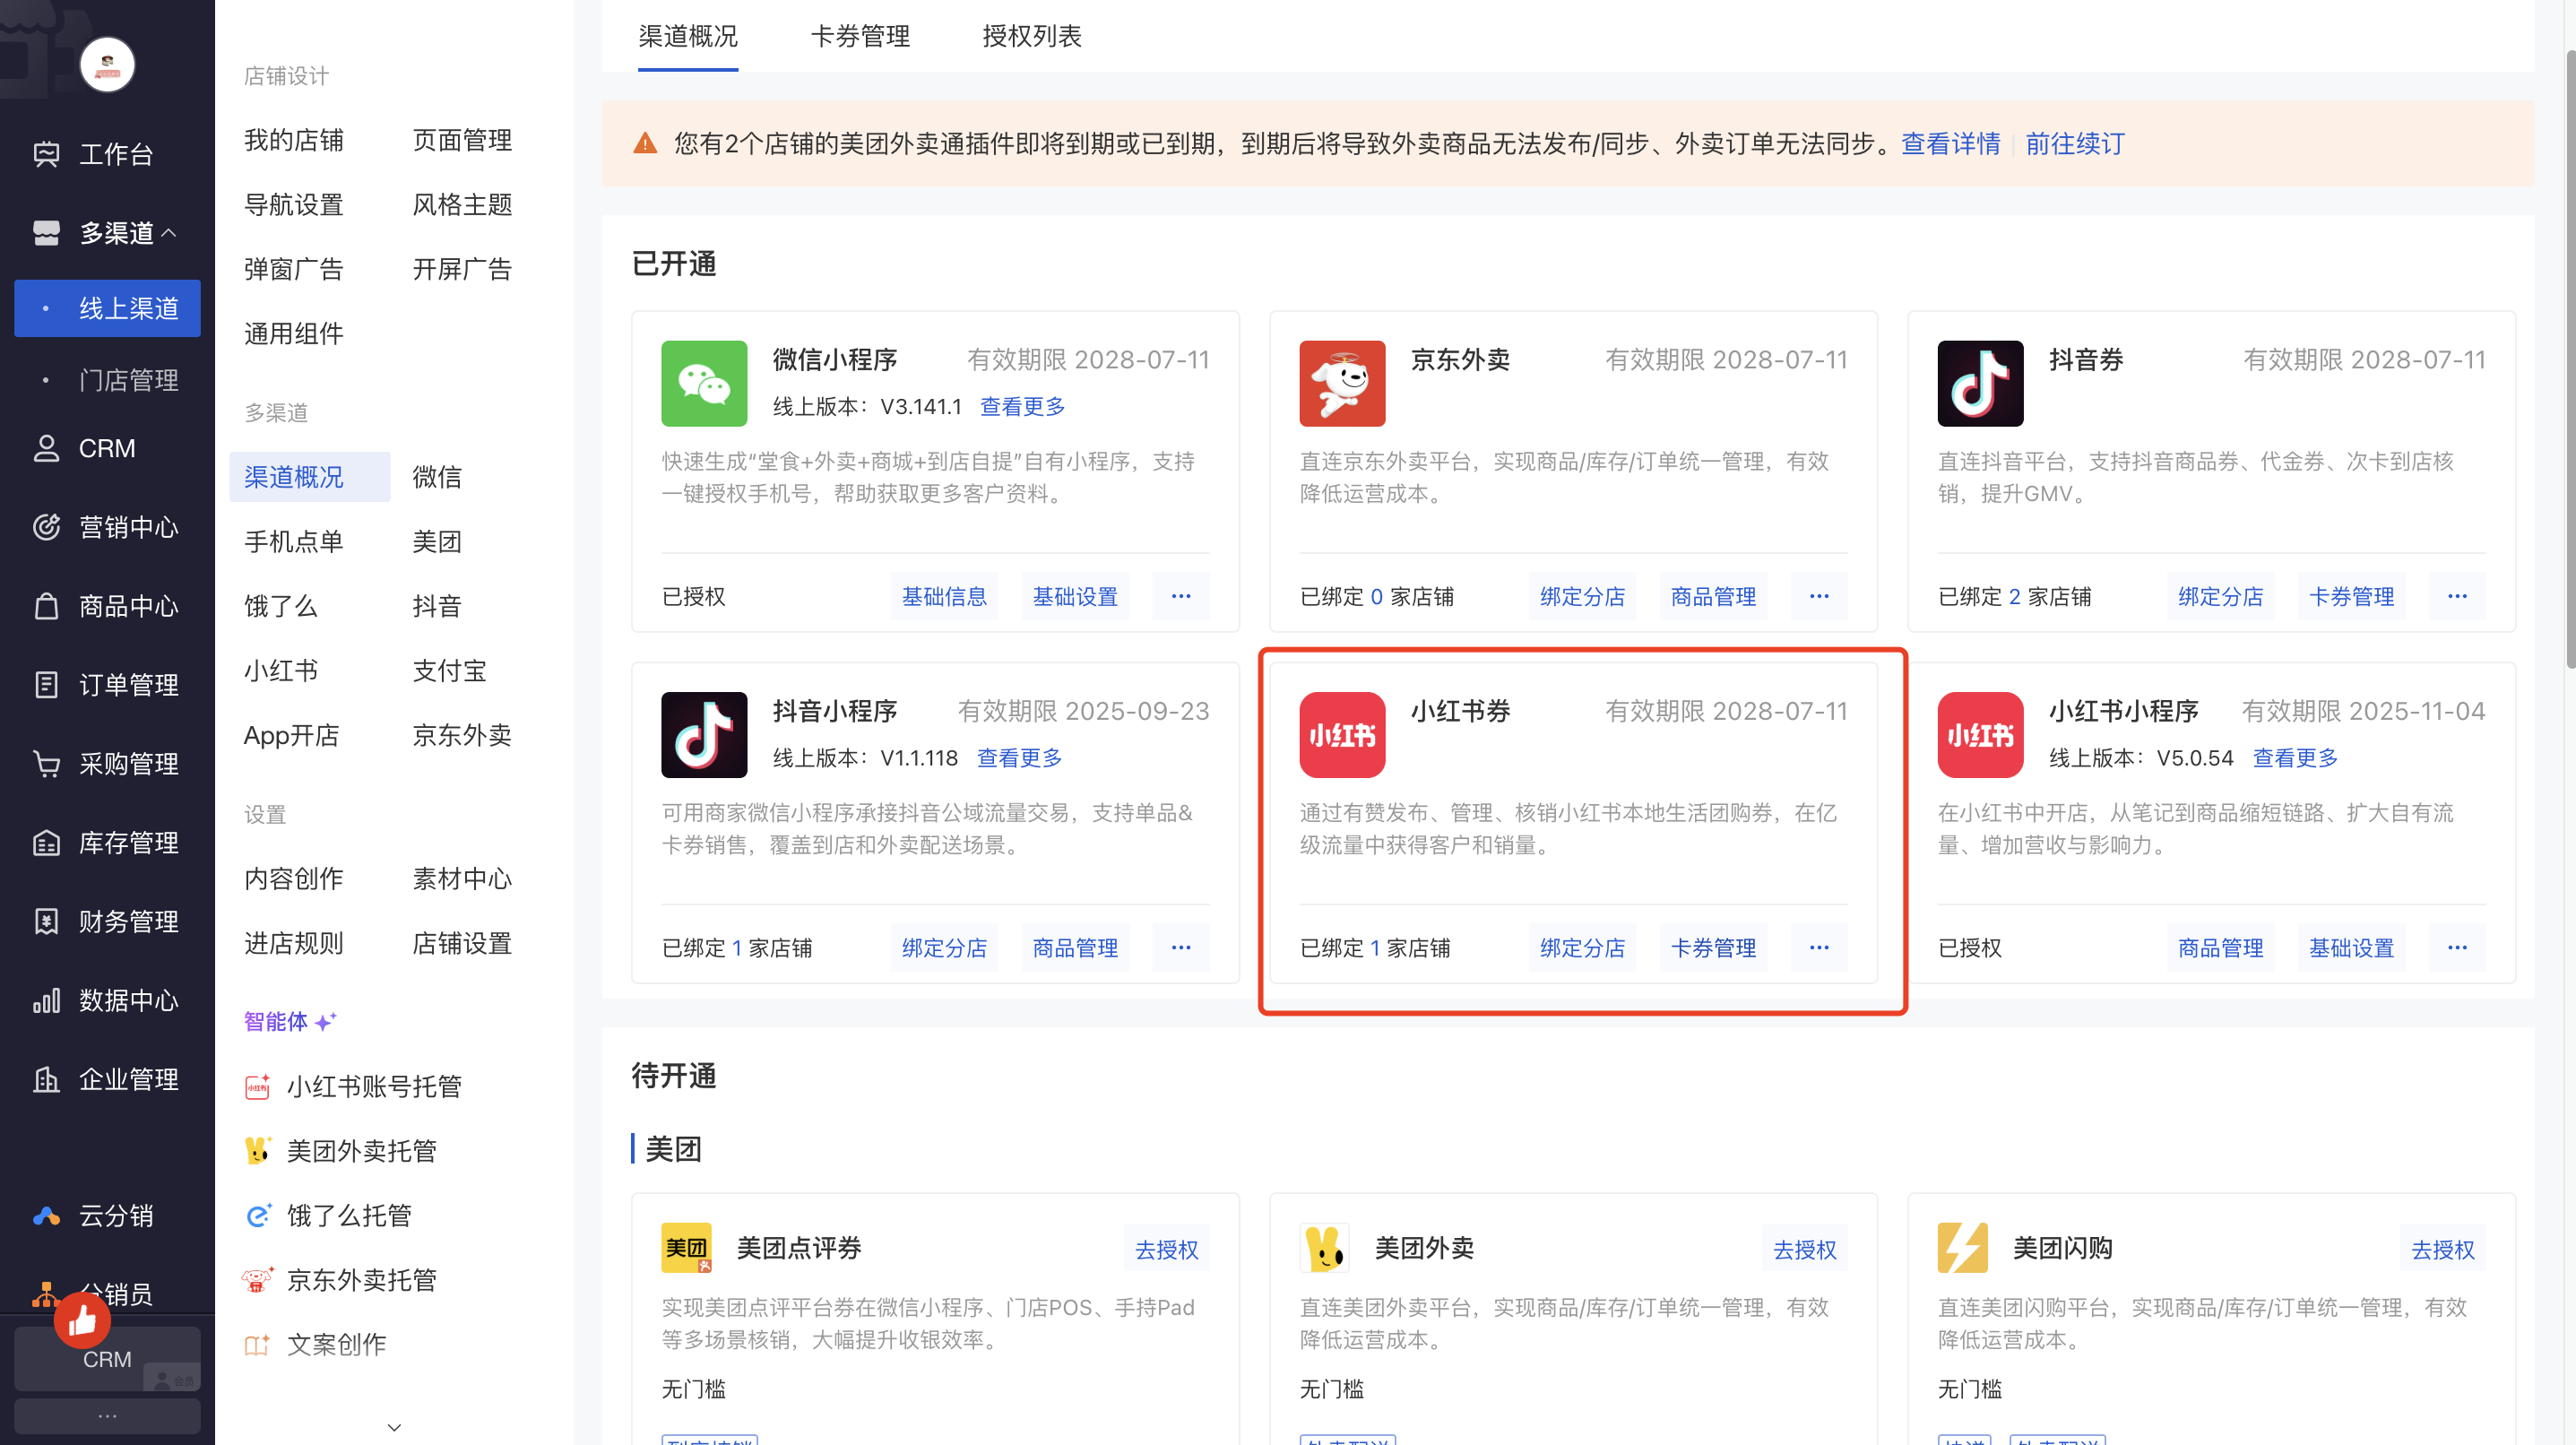Click the JD Waimai dog logo
The image size is (2576, 1445).
[1341, 383]
